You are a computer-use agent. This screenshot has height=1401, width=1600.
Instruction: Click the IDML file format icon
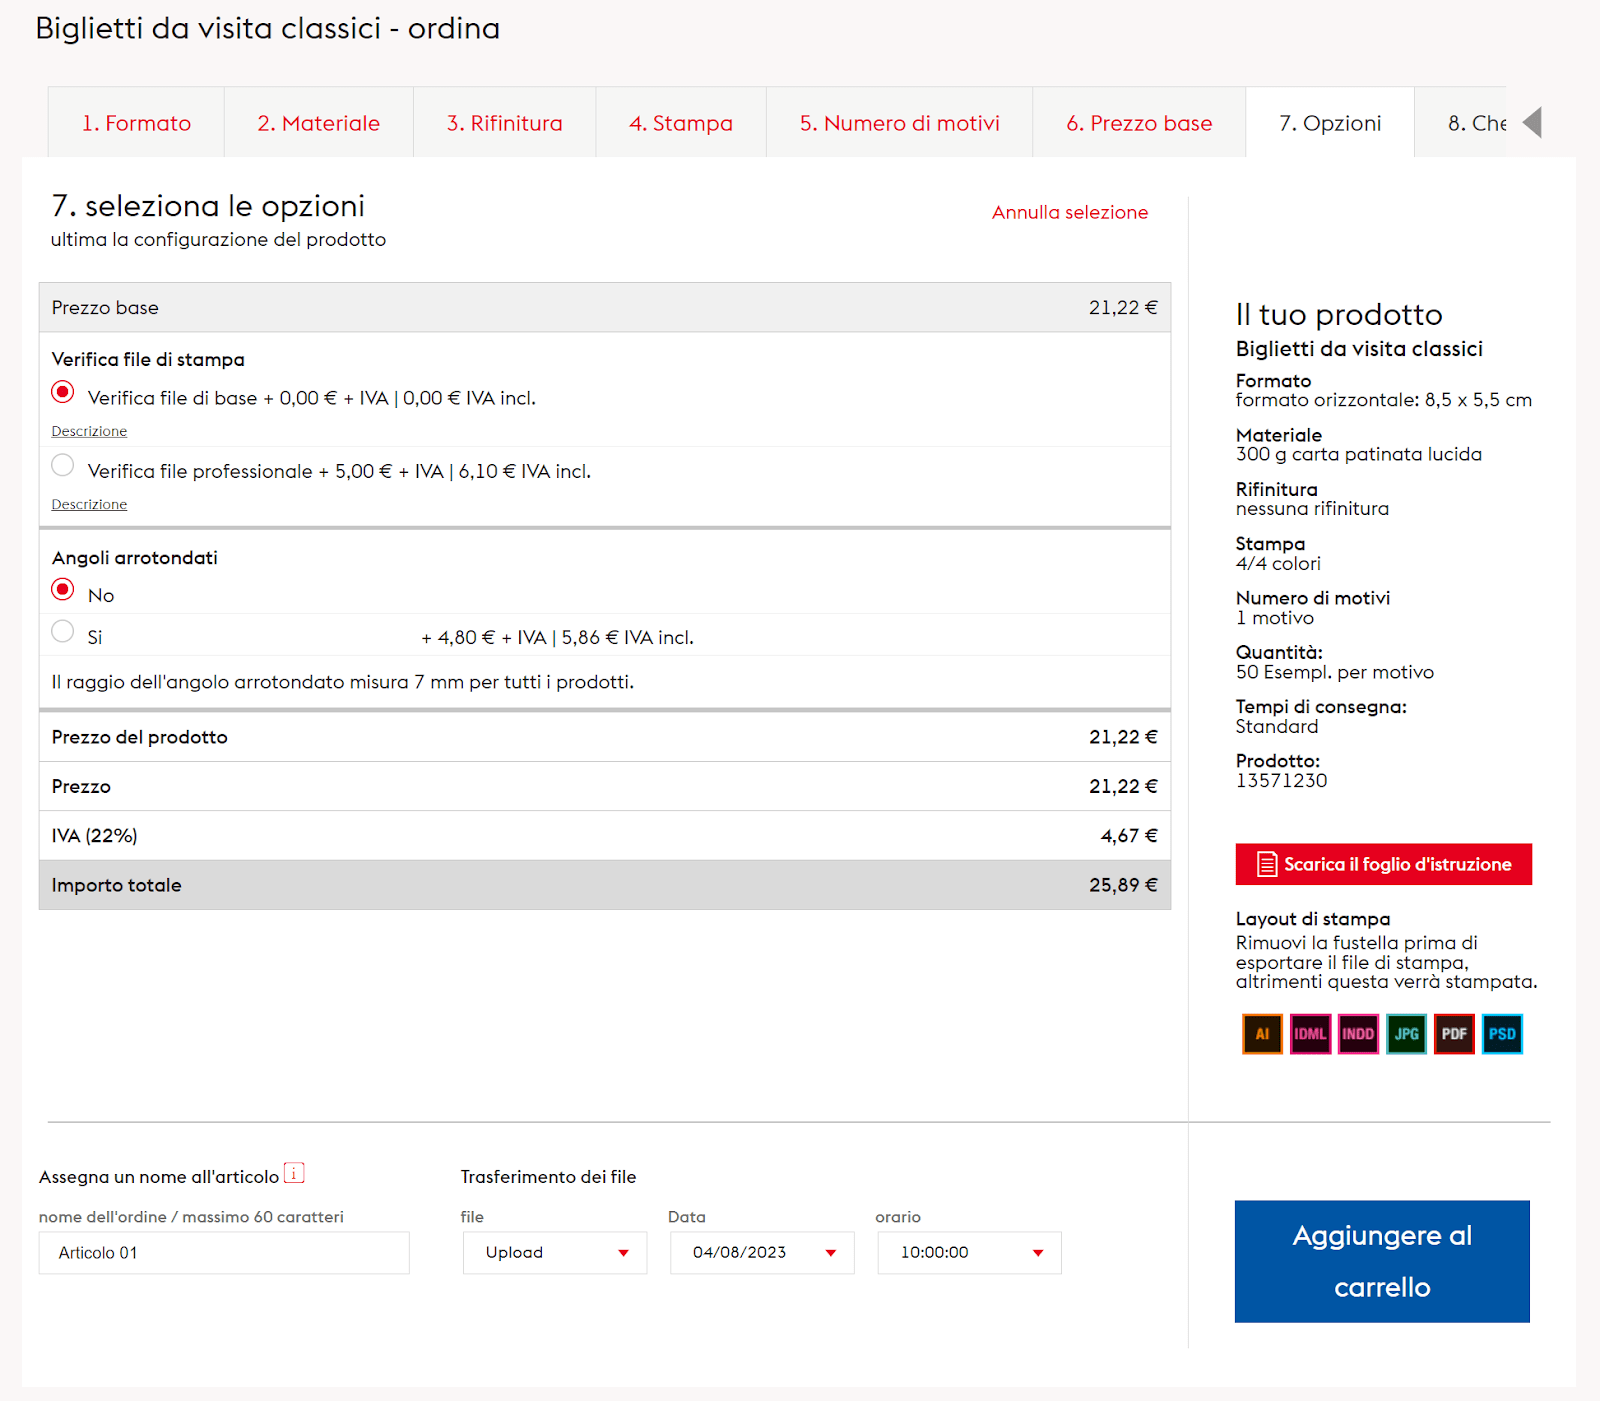coord(1310,1034)
